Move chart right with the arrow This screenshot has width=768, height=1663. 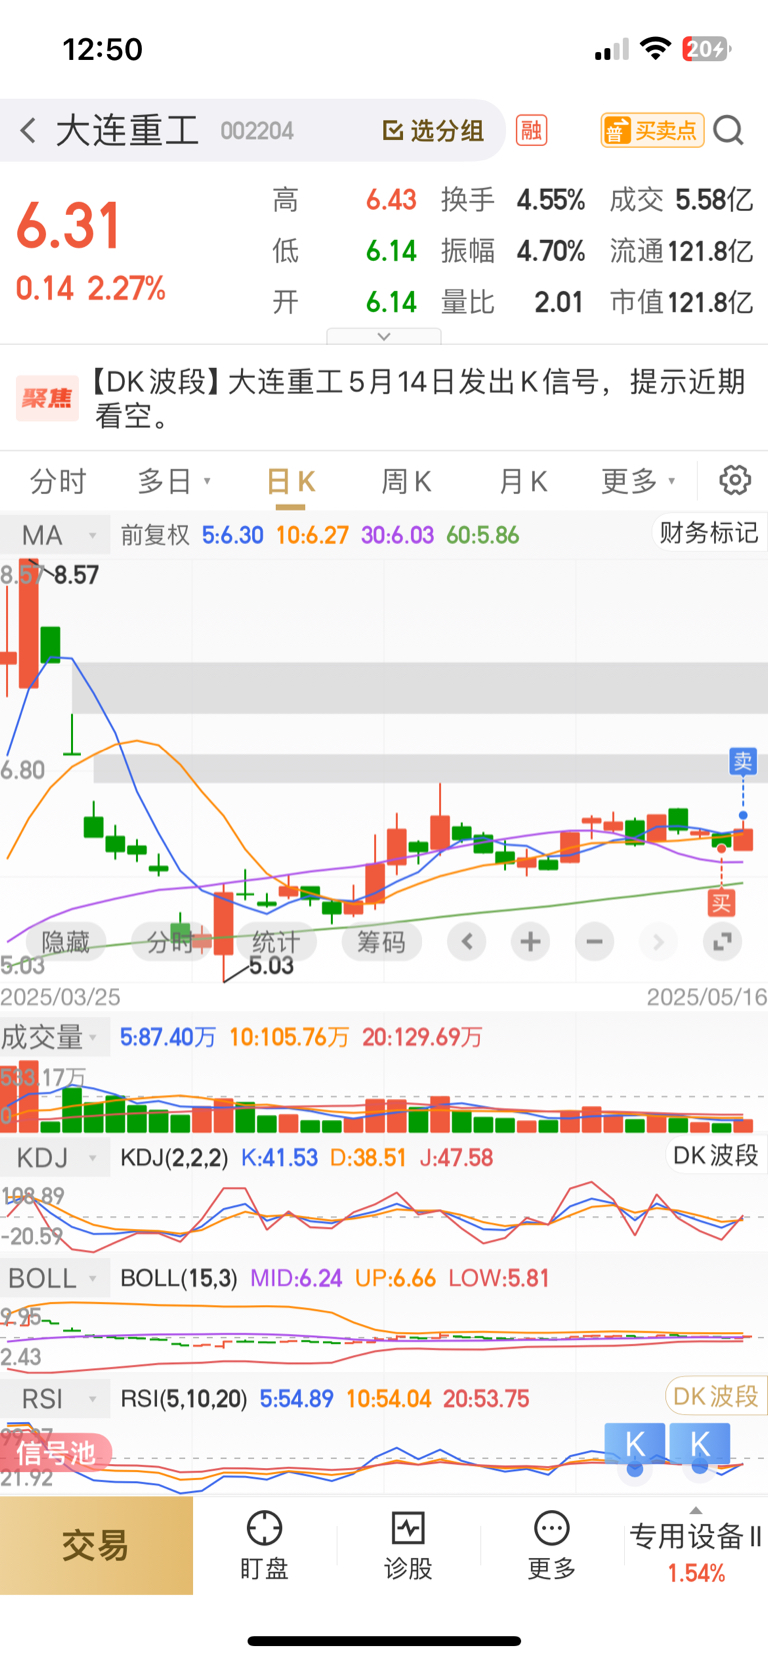click(x=658, y=941)
